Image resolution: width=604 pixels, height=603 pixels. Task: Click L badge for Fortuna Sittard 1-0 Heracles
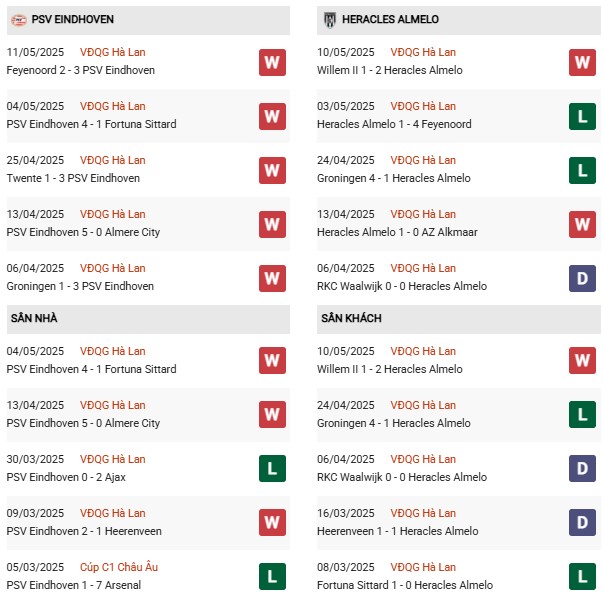coord(582,577)
